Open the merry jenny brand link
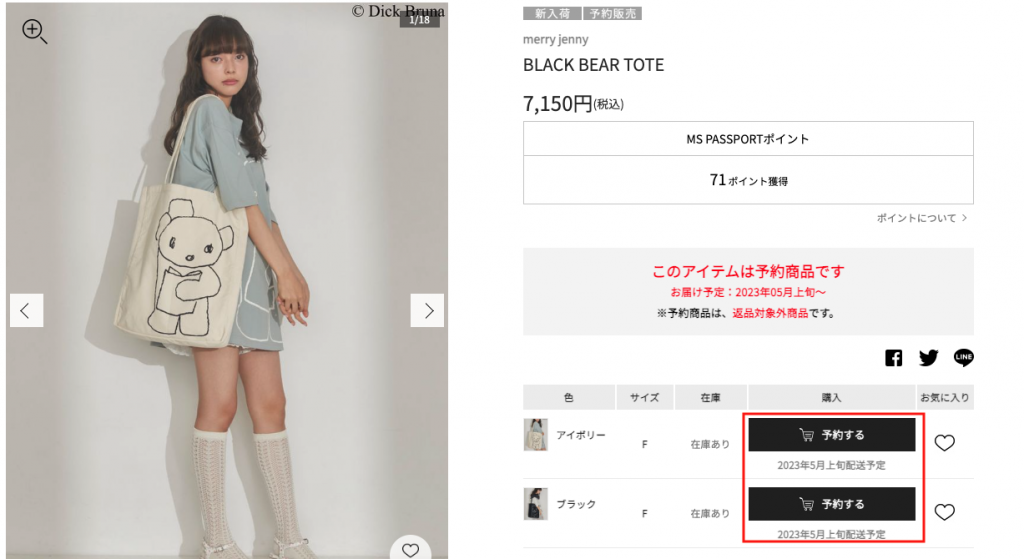The height and width of the screenshot is (559, 1024). [x=555, y=40]
